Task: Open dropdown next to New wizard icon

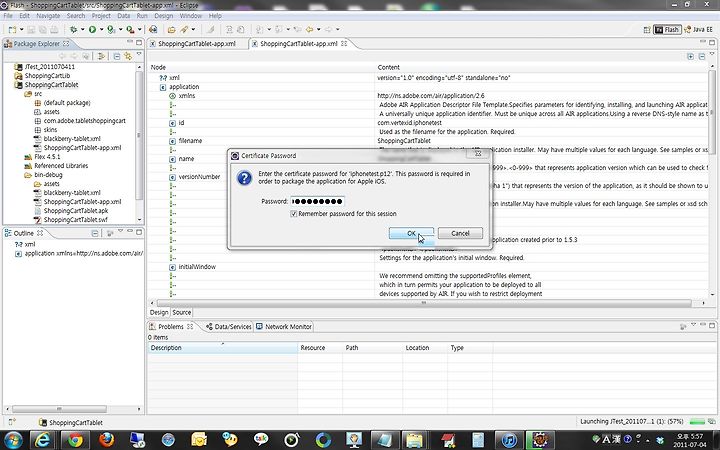Action: click(22, 29)
